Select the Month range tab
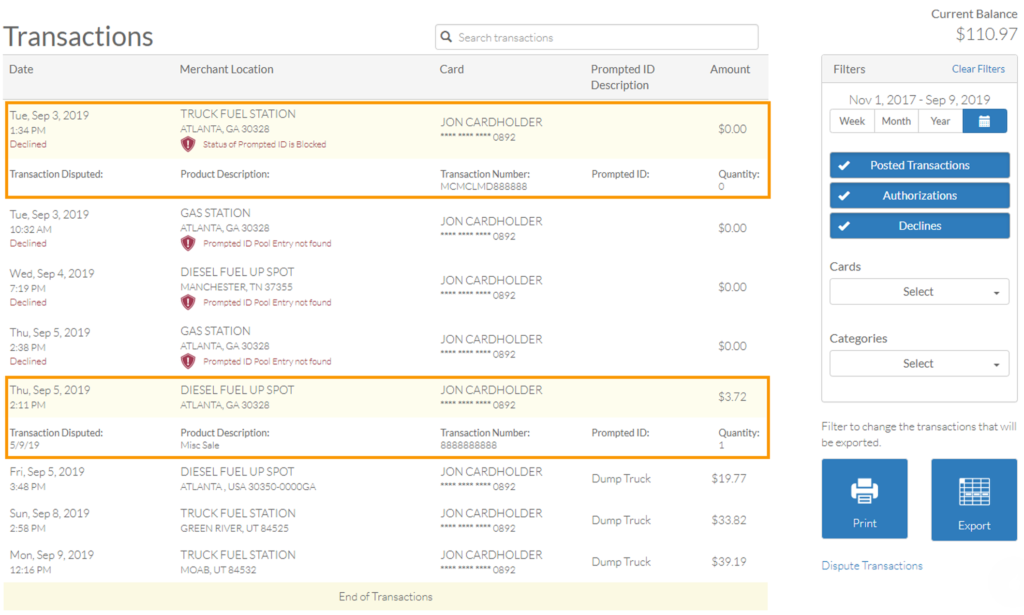The height and width of the screenshot is (615, 1024). pyautogui.click(x=896, y=121)
